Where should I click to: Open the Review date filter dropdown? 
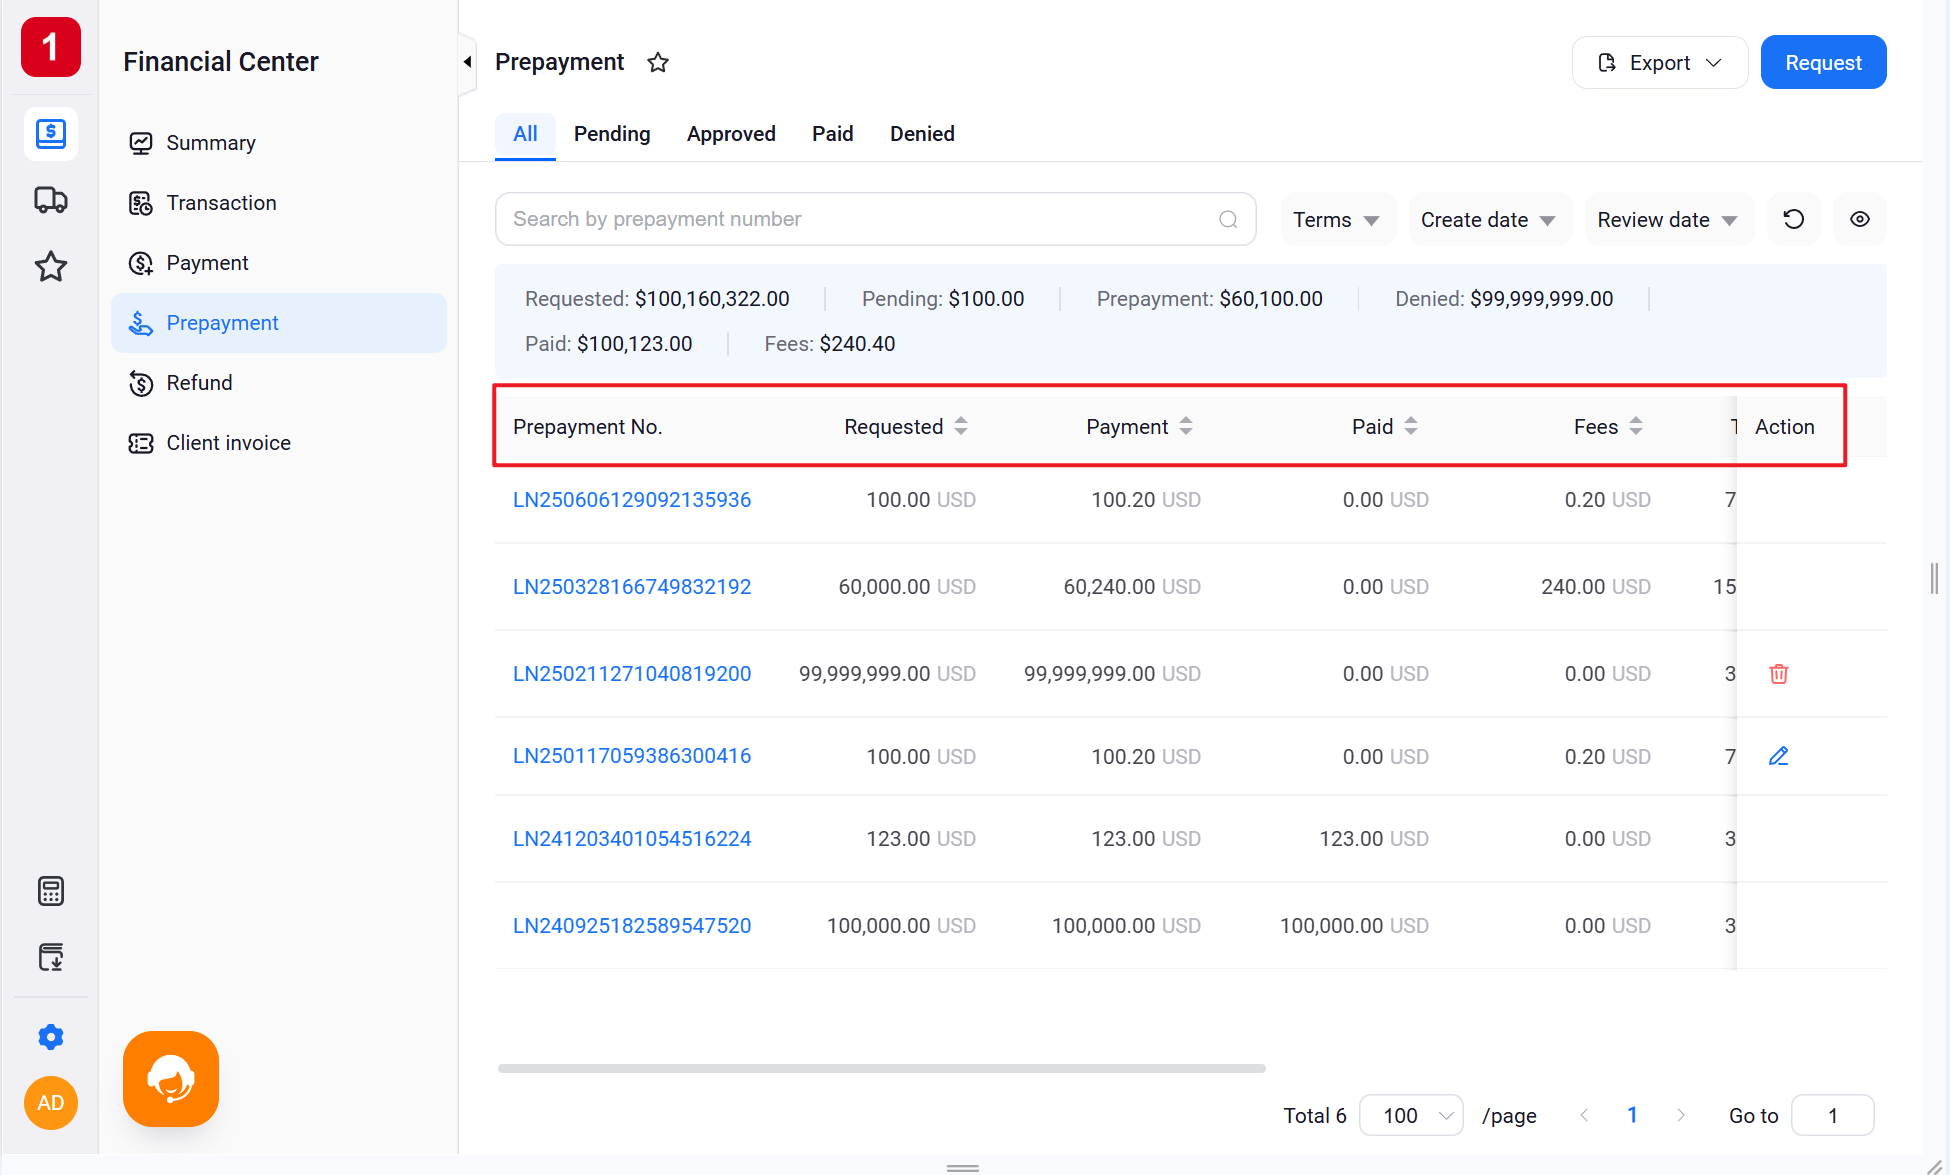[x=1668, y=220]
